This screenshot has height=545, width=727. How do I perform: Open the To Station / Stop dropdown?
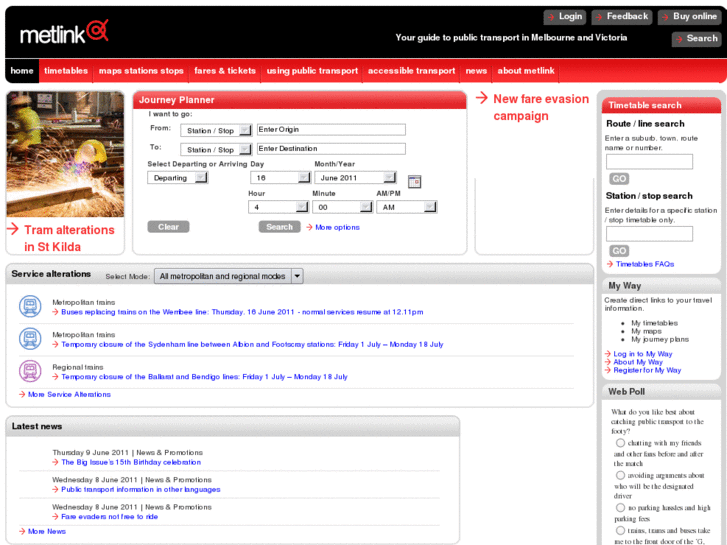point(216,149)
